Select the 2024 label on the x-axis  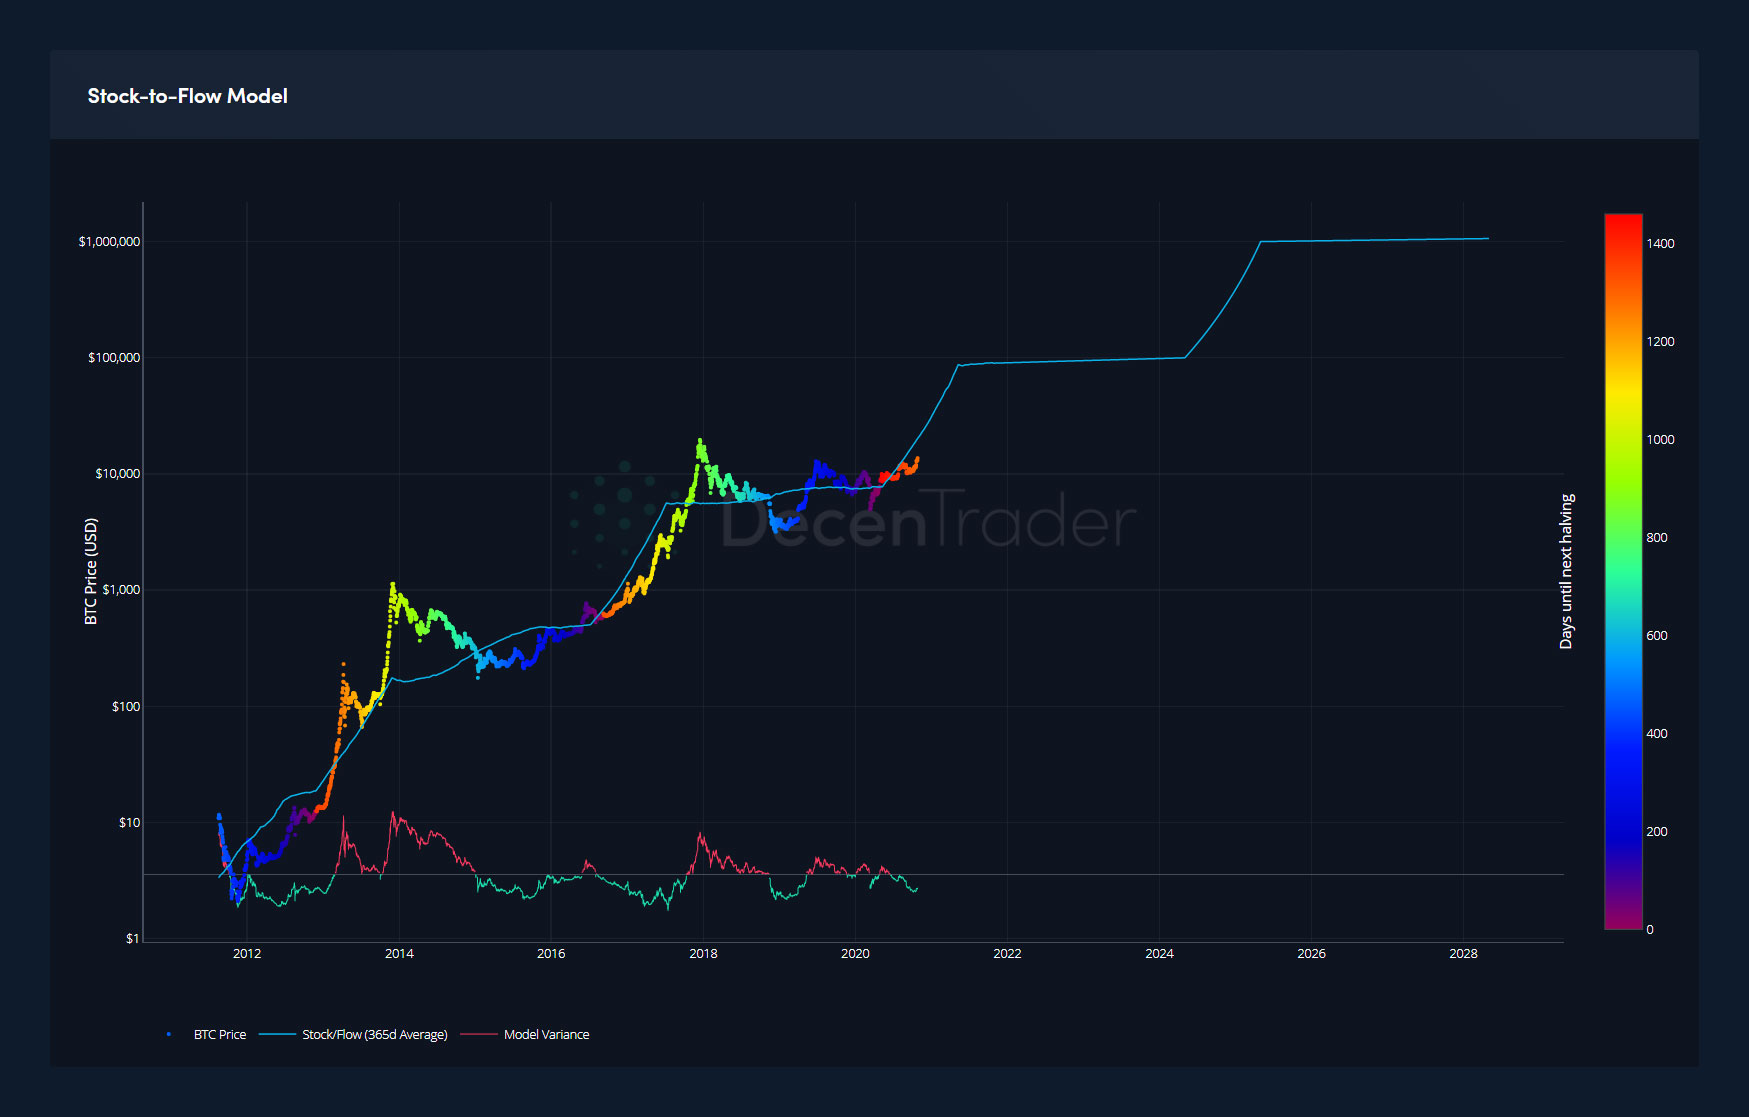click(x=1159, y=954)
